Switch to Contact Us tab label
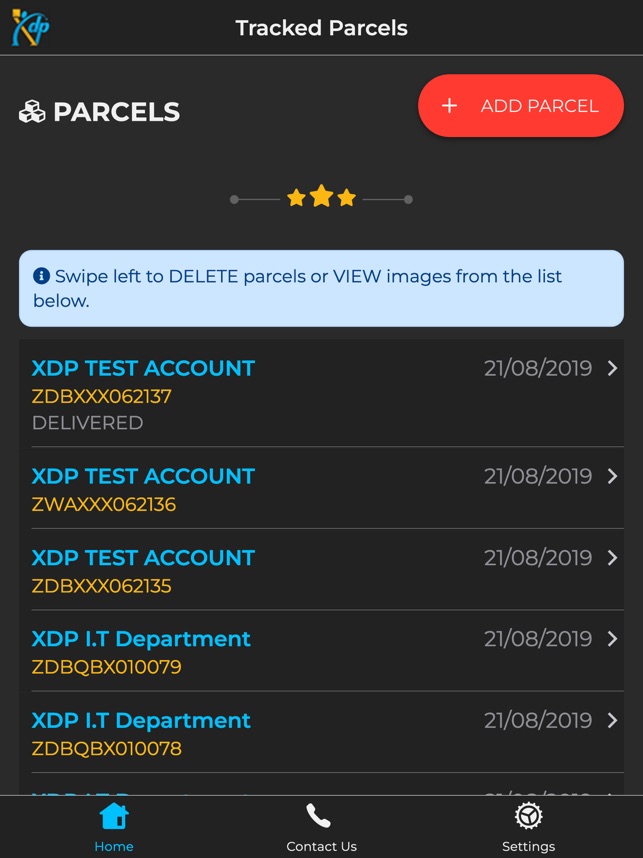Image resolution: width=643 pixels, height=858 pixels. click(321, 846)
